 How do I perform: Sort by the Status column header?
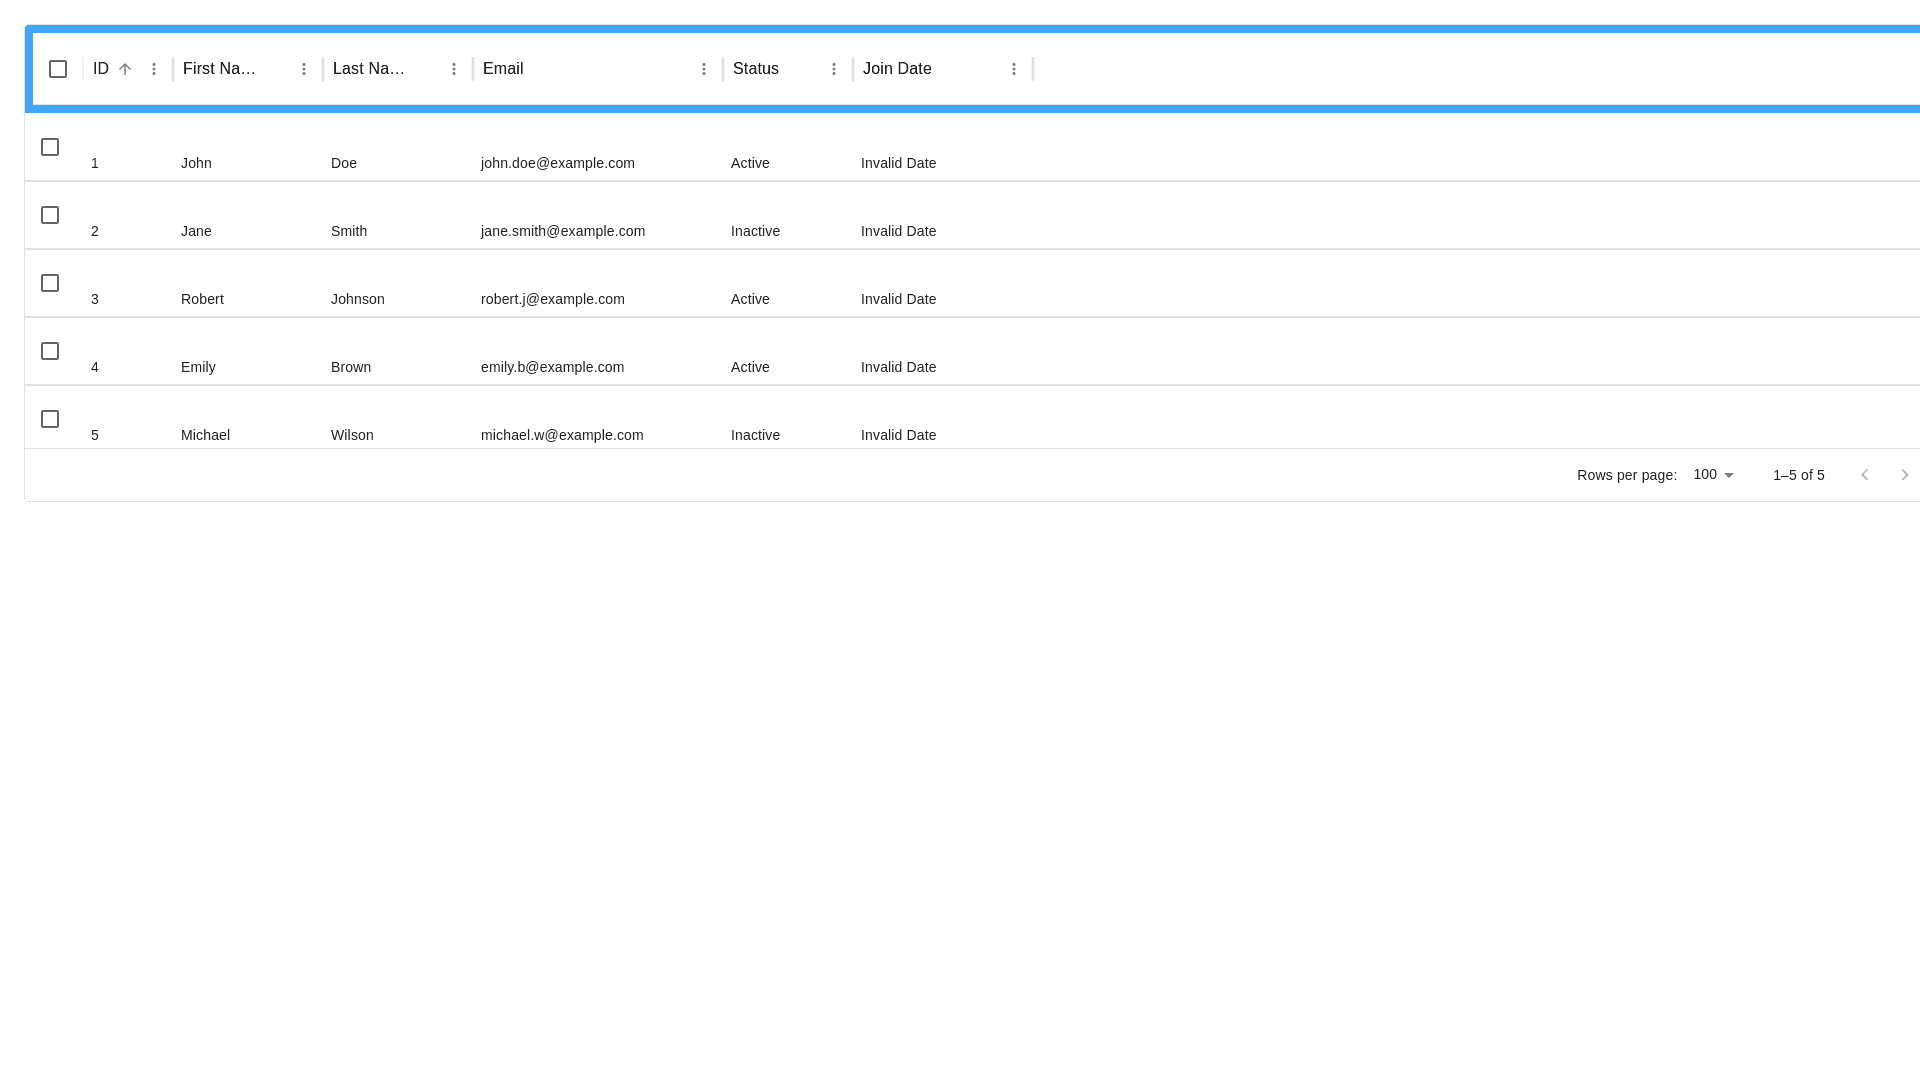tap(756, 69)
